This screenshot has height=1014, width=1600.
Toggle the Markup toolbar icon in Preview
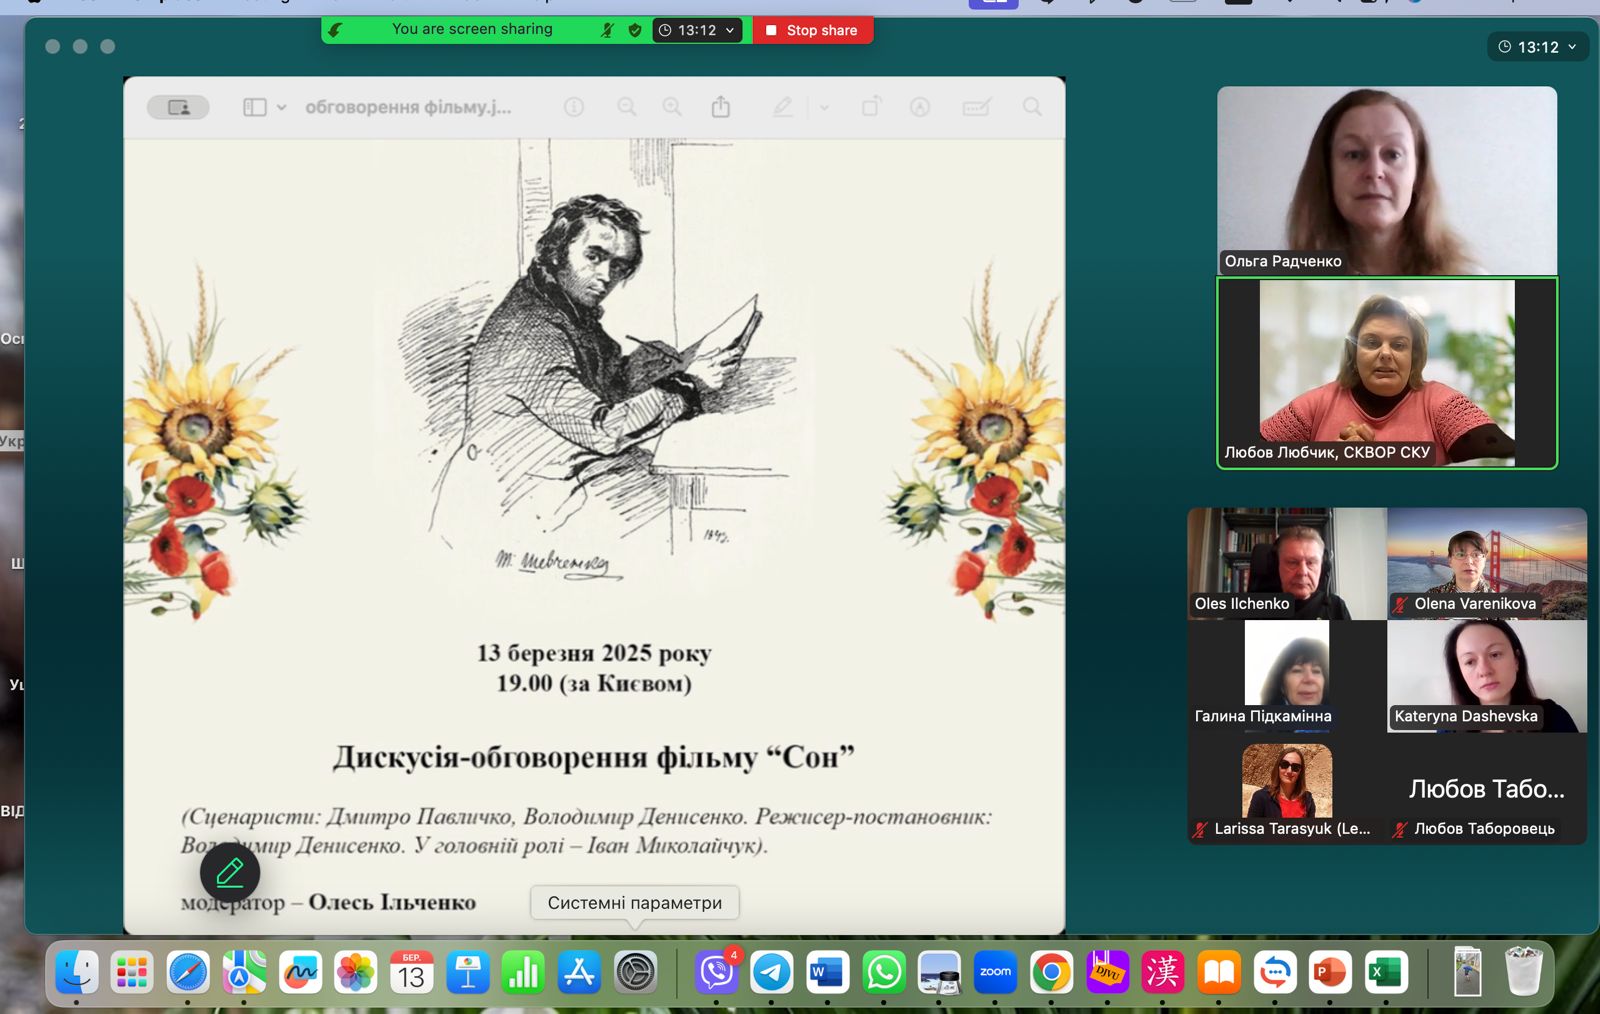[x=920, y=107]
